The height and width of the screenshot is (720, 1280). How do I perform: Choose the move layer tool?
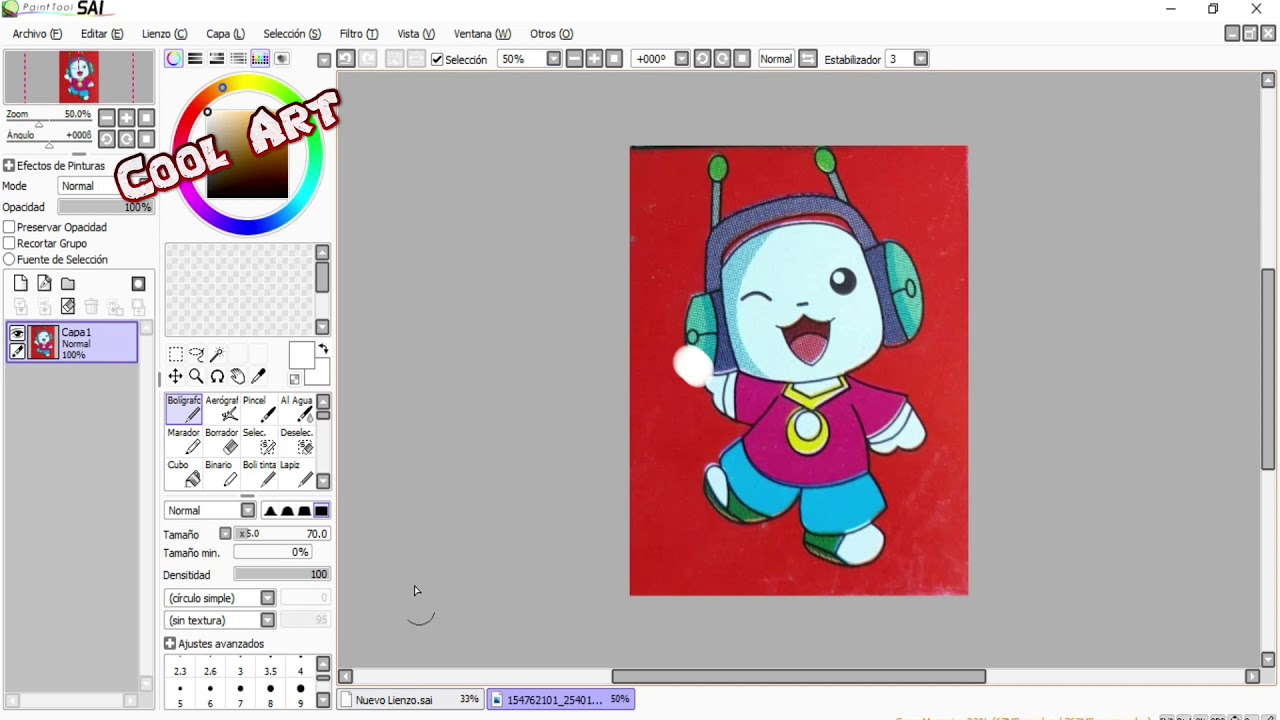[x=176, y=376]
